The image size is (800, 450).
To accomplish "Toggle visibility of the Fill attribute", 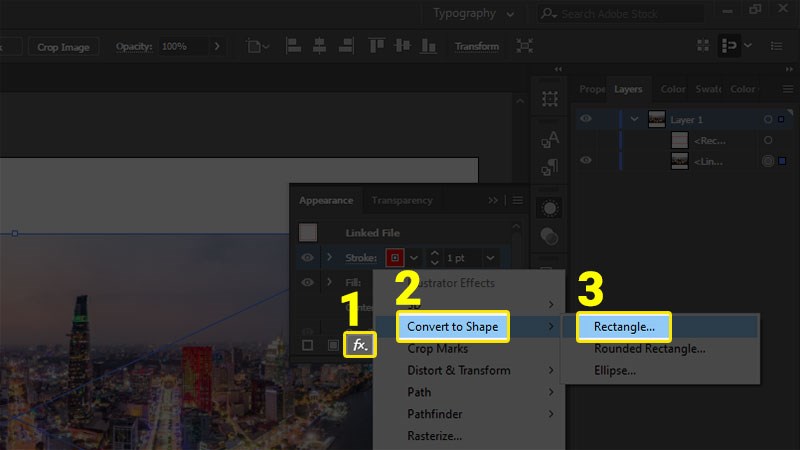I will coord(308,283).
